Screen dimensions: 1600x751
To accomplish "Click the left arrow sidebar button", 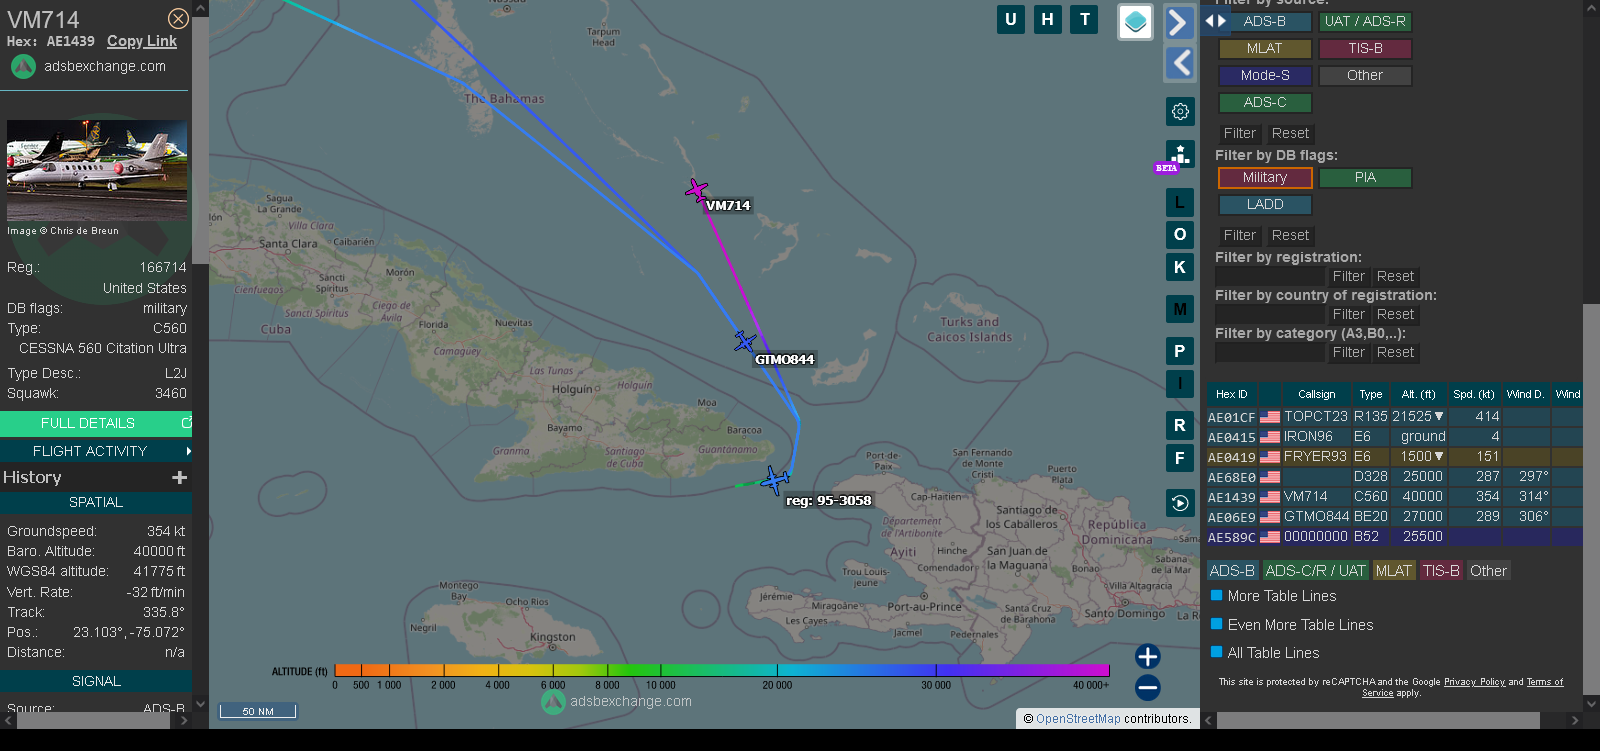I will coord(1180,63).
